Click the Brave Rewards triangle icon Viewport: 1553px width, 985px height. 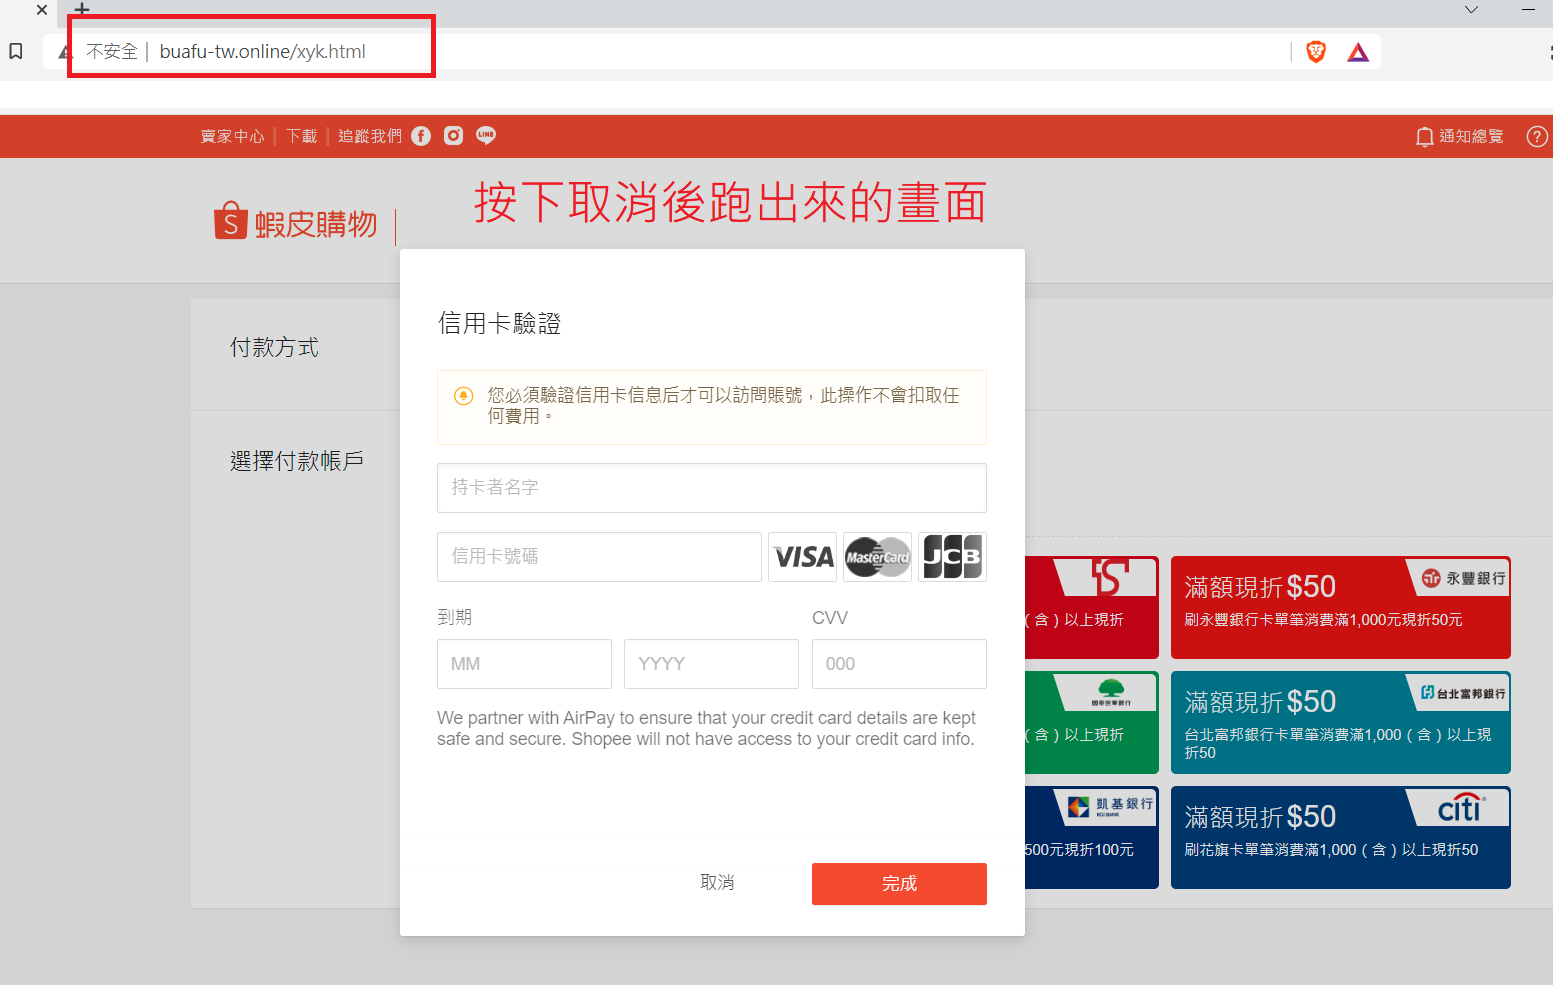pyautogui.click(x=1358, y=52)
